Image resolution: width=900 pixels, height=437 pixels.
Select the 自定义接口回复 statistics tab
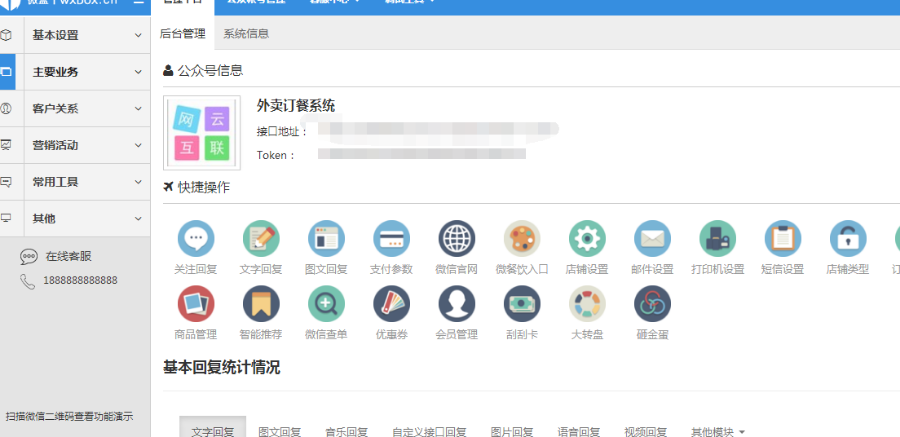(x=429, y=431)
